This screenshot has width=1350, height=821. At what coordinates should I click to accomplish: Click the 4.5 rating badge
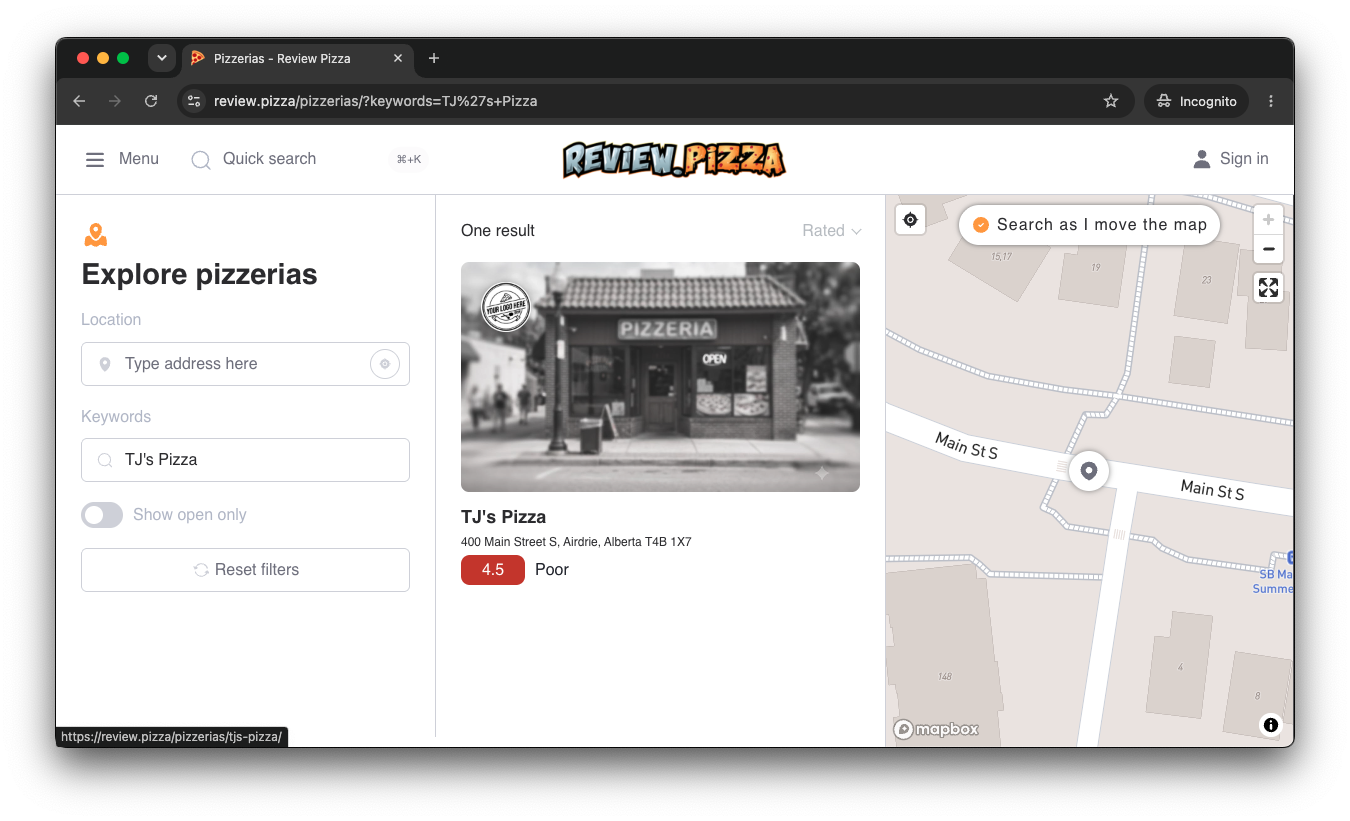click(493, 570)
